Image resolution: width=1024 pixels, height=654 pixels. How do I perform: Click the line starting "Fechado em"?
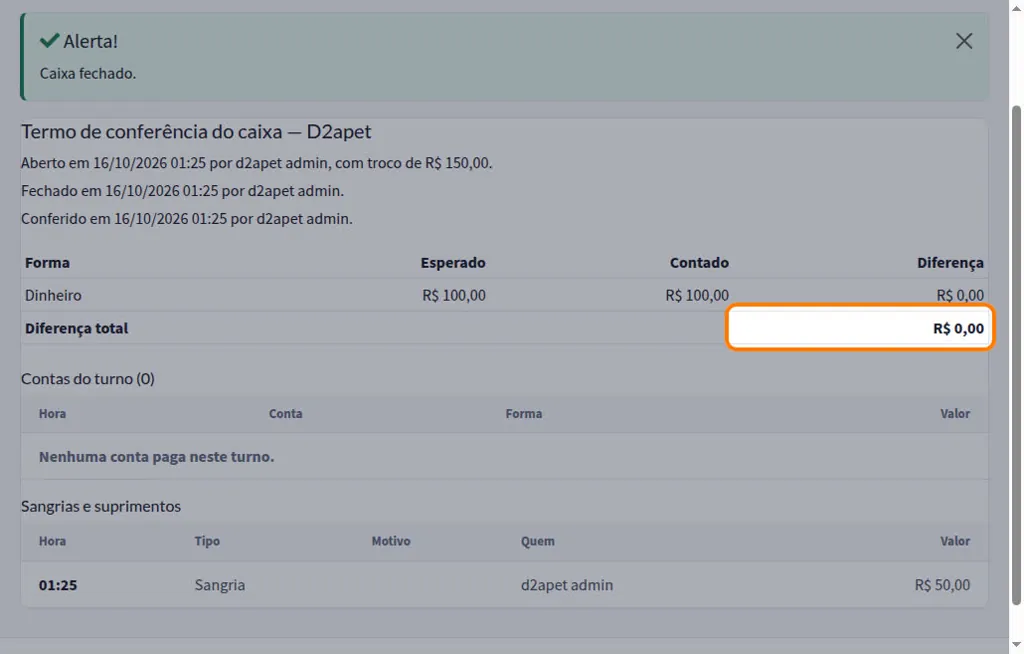182,191
